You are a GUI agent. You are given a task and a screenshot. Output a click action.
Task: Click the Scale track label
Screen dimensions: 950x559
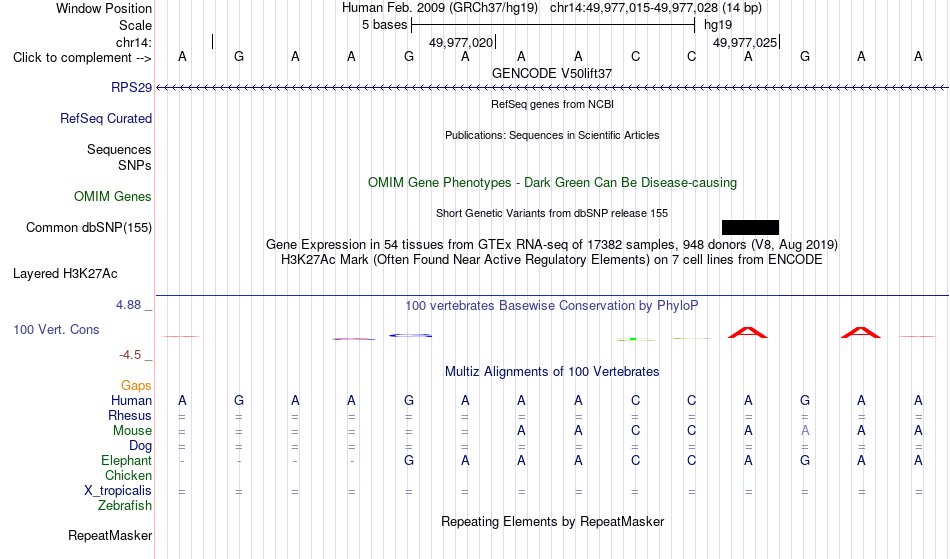tap(135, 25)
